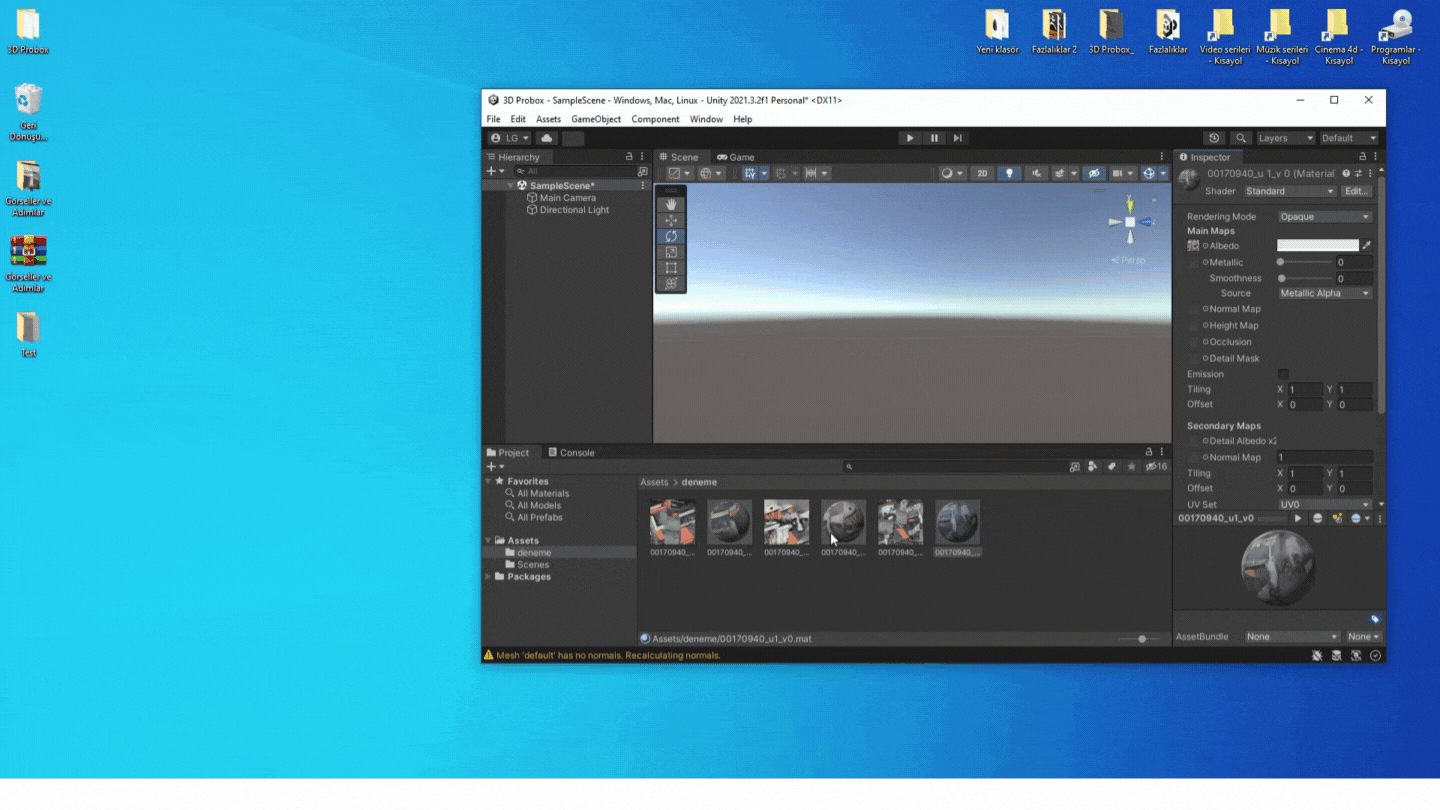Viewport: 1440px width, 810px height.
Task: Select the Hand tool in Scene view
Action: pyautogui.click(x=671, y=205)
